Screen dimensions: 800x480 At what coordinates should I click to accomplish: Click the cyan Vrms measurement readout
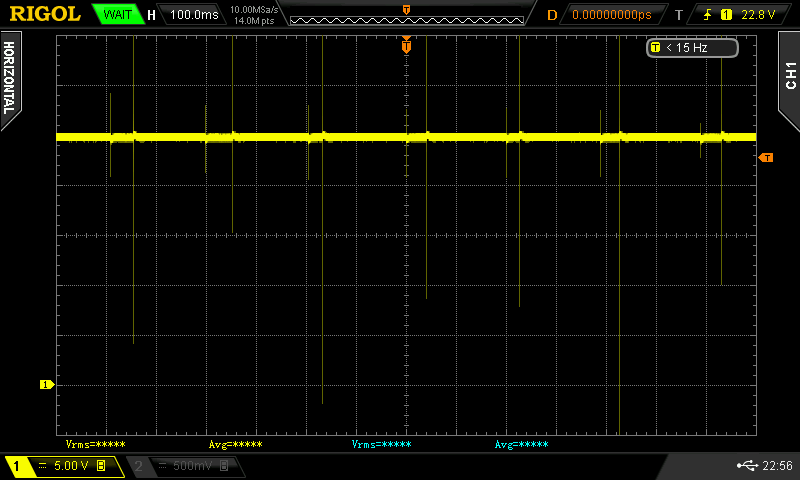point(381,444)
